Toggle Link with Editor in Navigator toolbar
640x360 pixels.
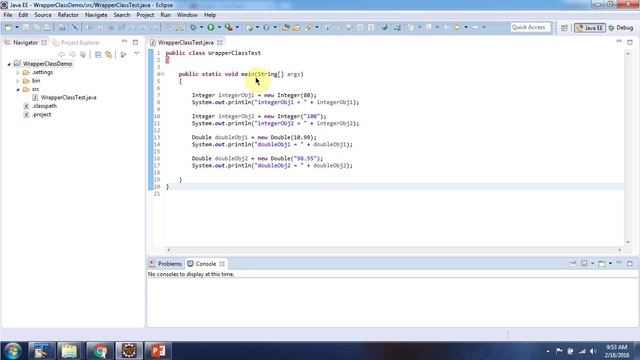tap(109, 54)
